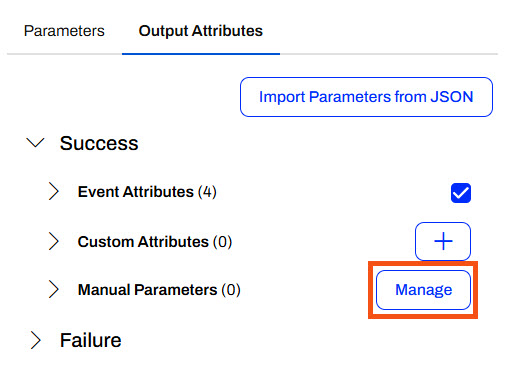
Task: Click the (0) count beside Manual Parameters
Action: 231,290
